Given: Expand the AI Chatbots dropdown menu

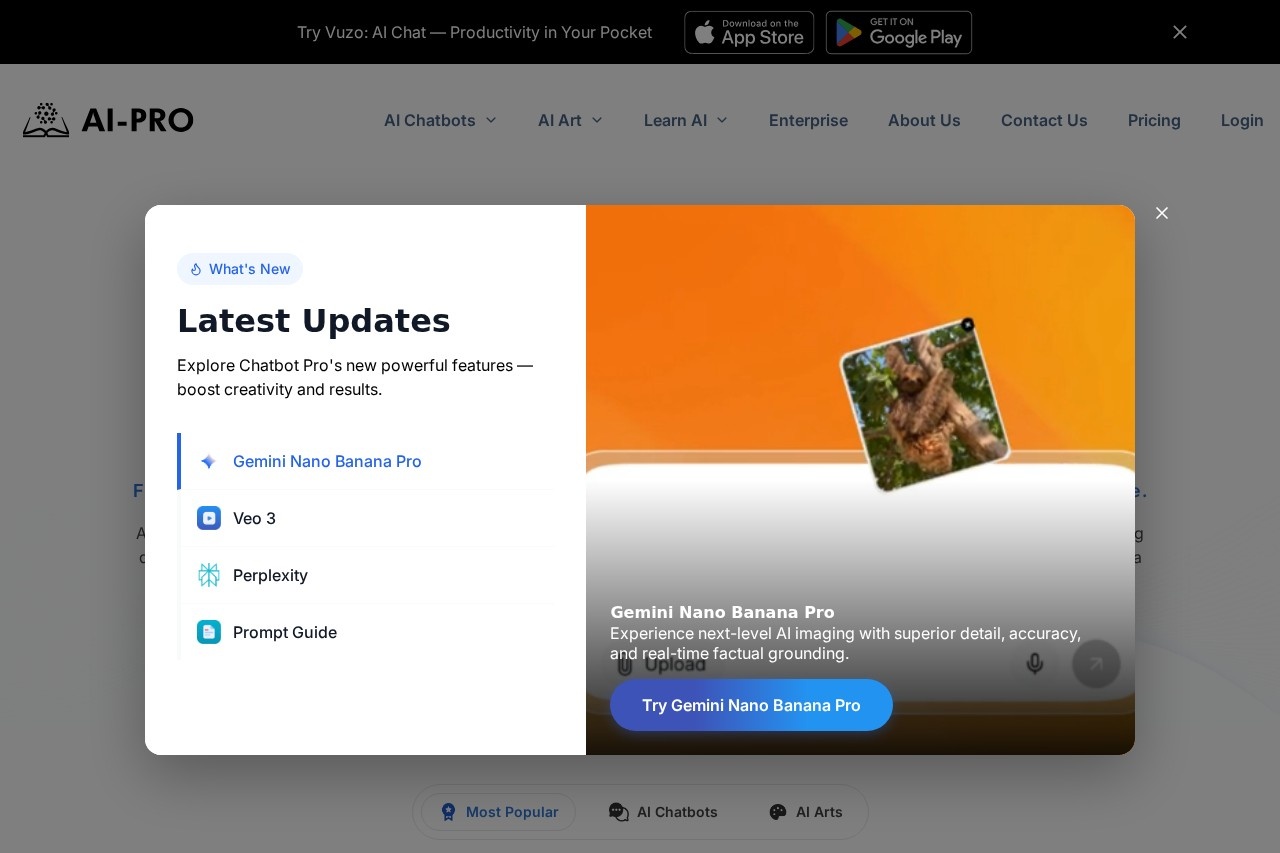Looking at the screenshot, I should (440, 120).
